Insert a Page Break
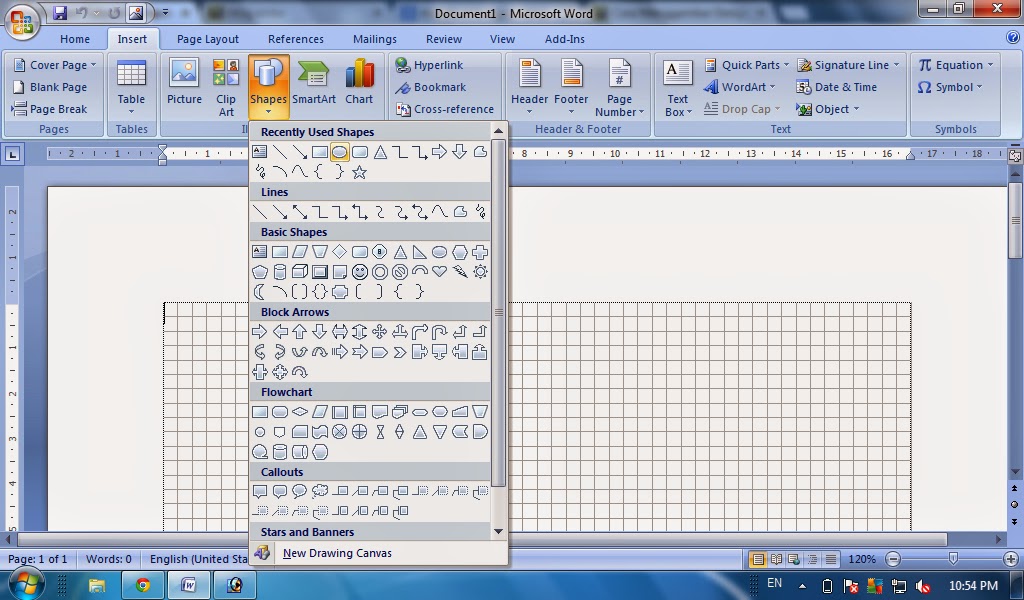Image resolution: width=1024 pixels, height=600 pixels. pyautogui.click(x=50, y=109)
